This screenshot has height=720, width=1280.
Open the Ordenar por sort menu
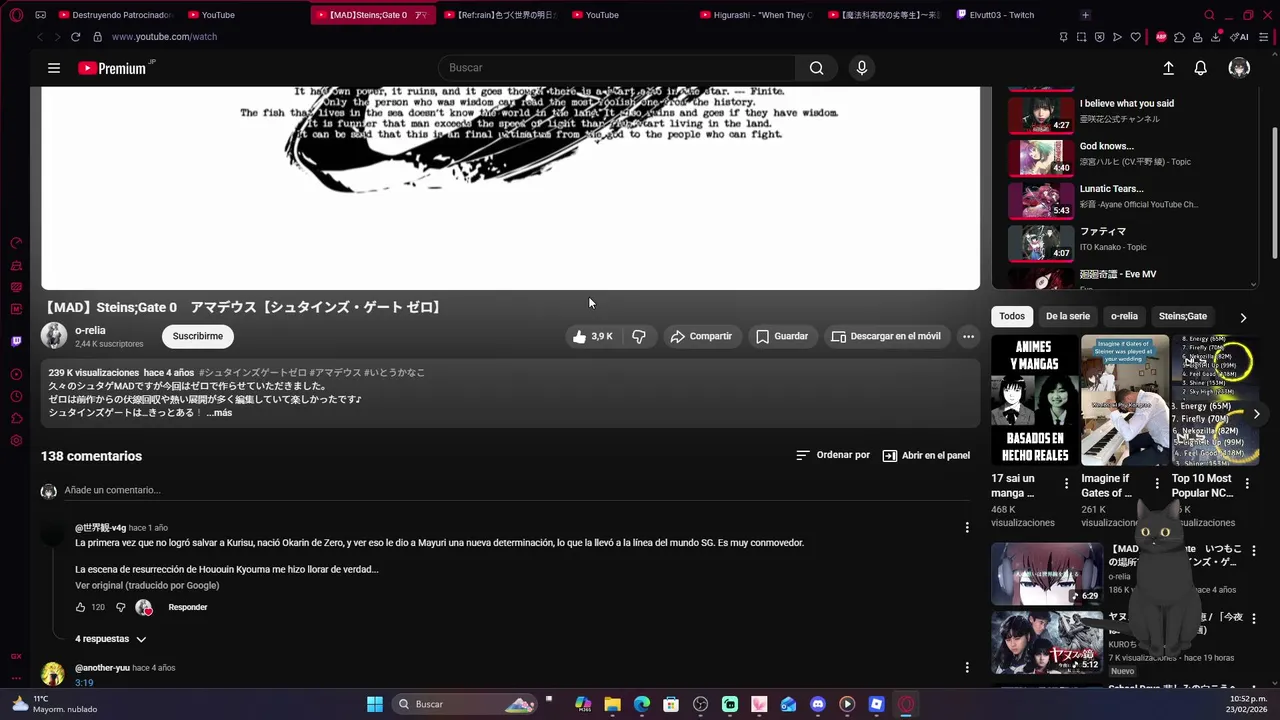833,455
